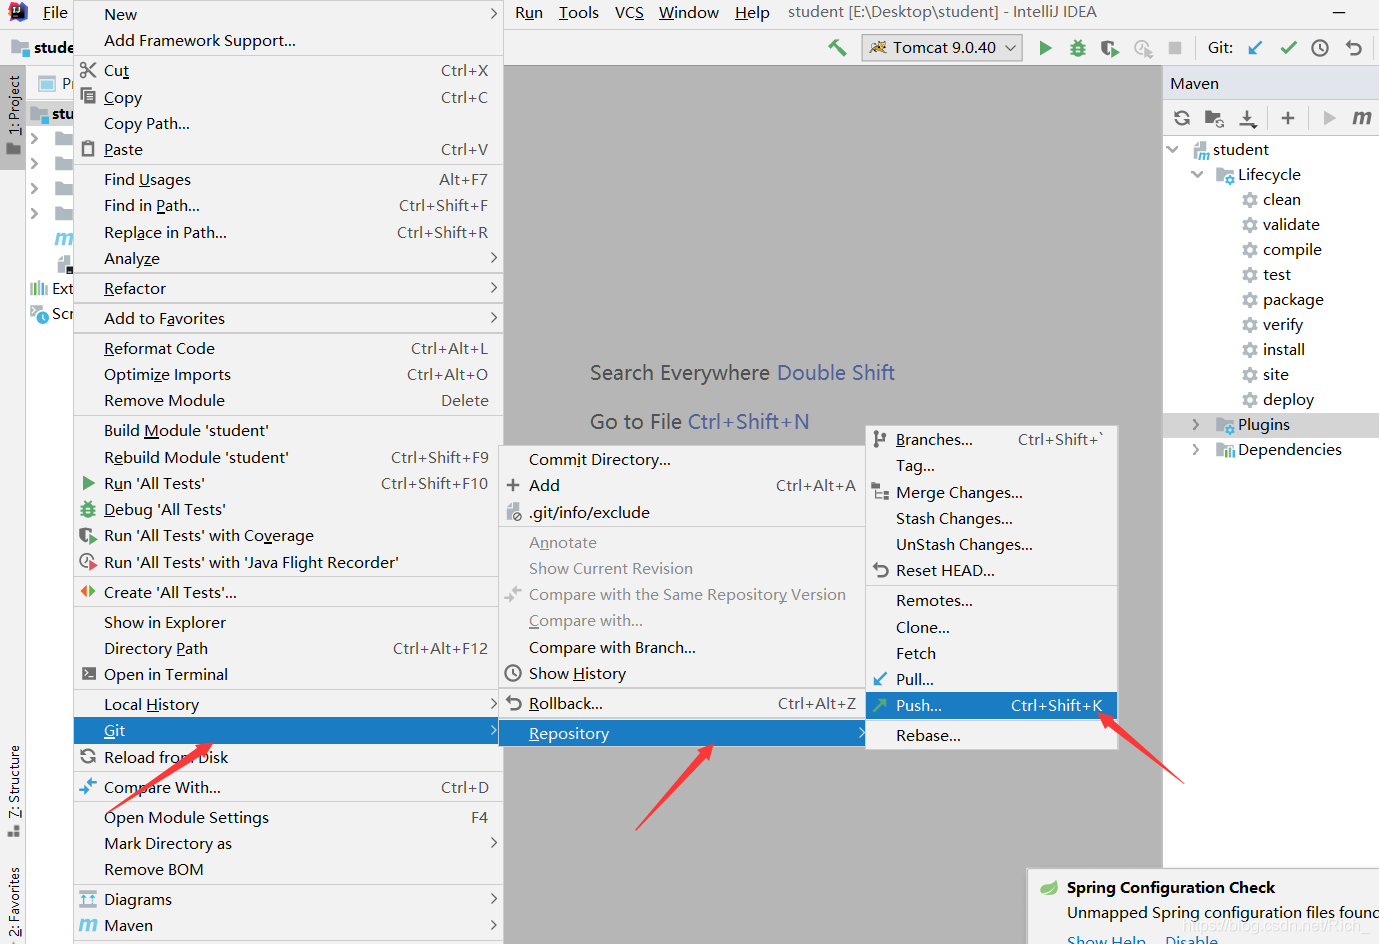
Task: Click Execute Maven Goal m icon
Action: [1361, 118]
